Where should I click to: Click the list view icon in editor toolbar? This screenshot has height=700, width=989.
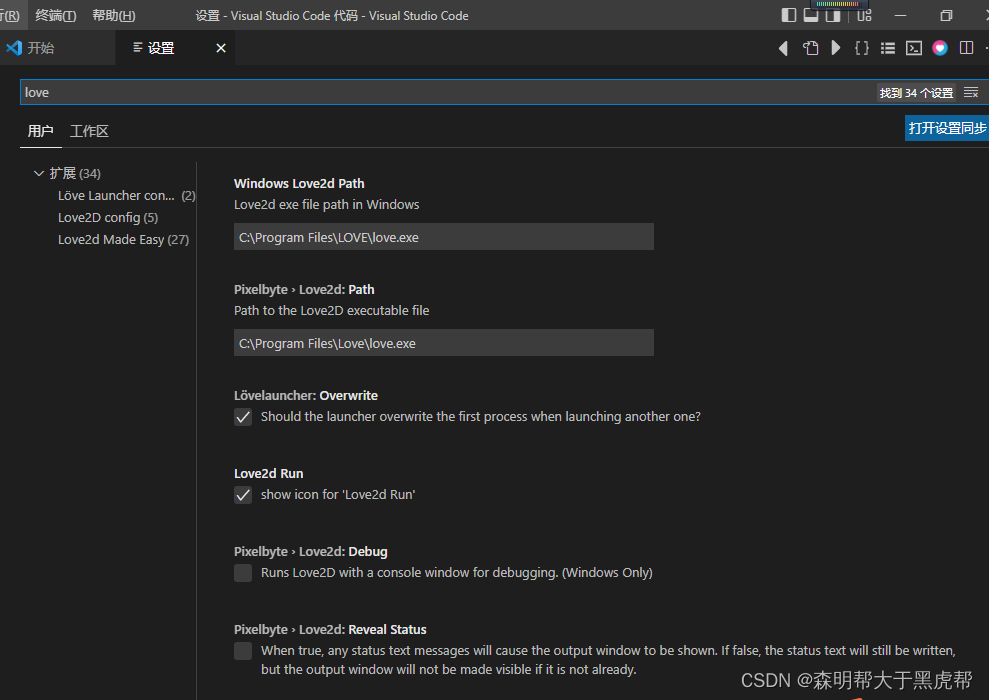coord(888,48)
